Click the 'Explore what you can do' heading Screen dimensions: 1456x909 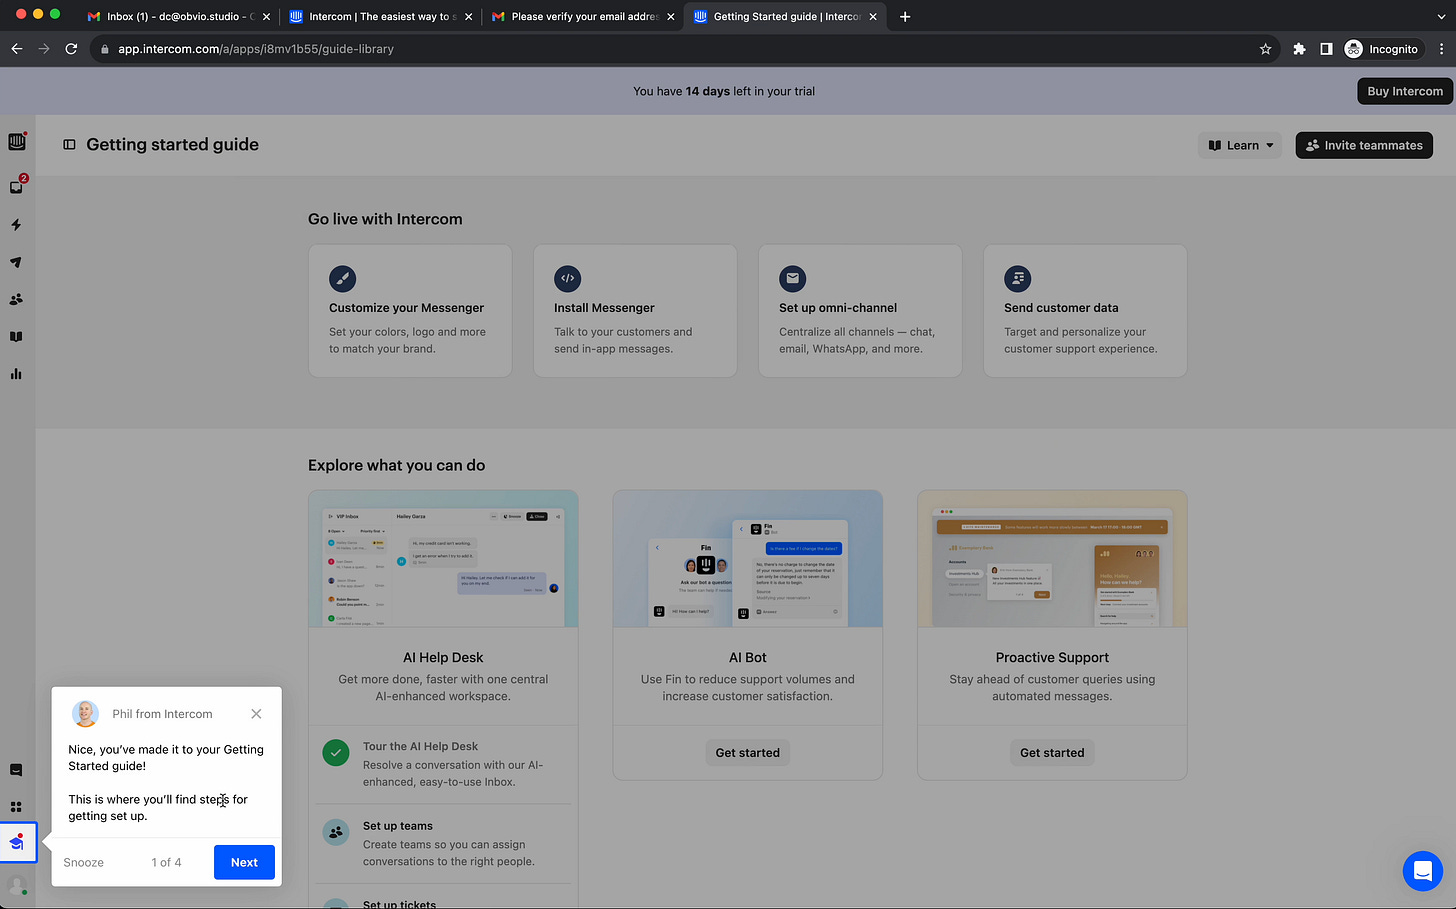pyautogui.click(x=396, y=465)
